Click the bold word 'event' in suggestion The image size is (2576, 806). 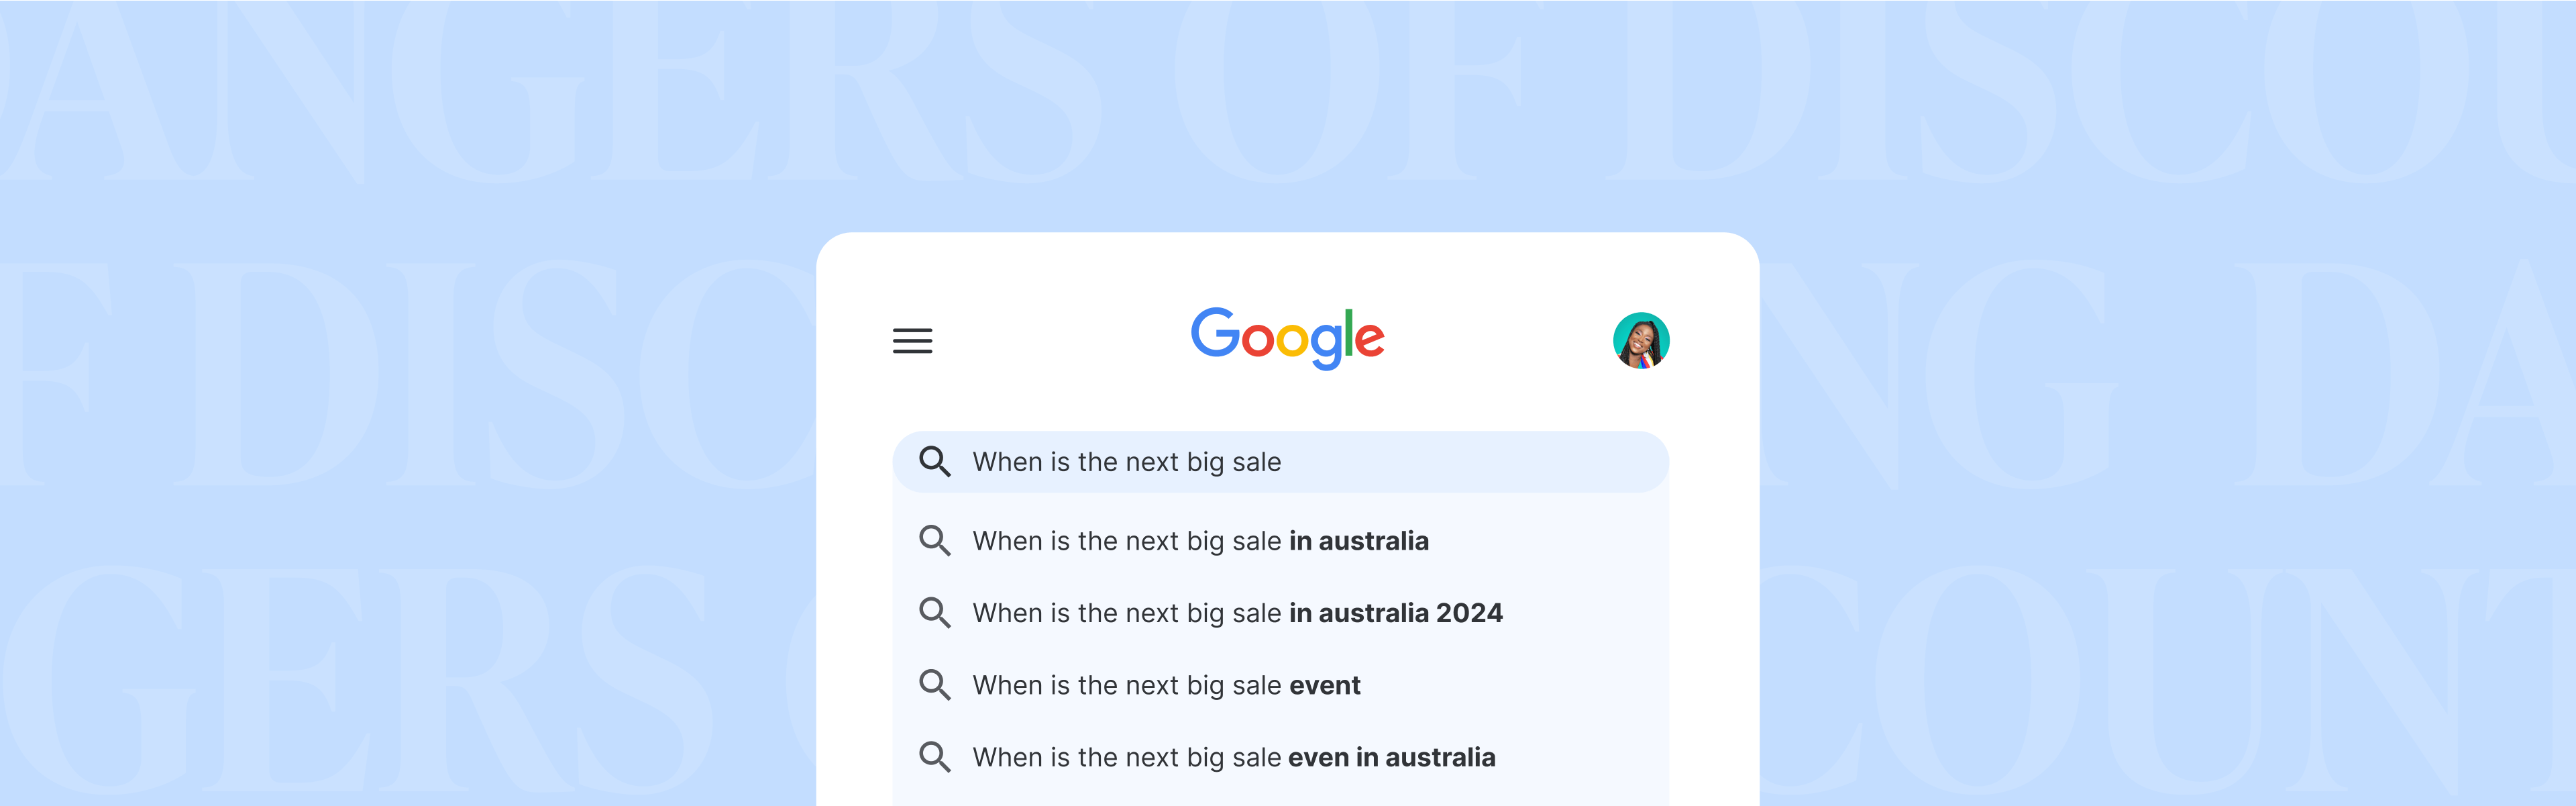point(1325,685)
